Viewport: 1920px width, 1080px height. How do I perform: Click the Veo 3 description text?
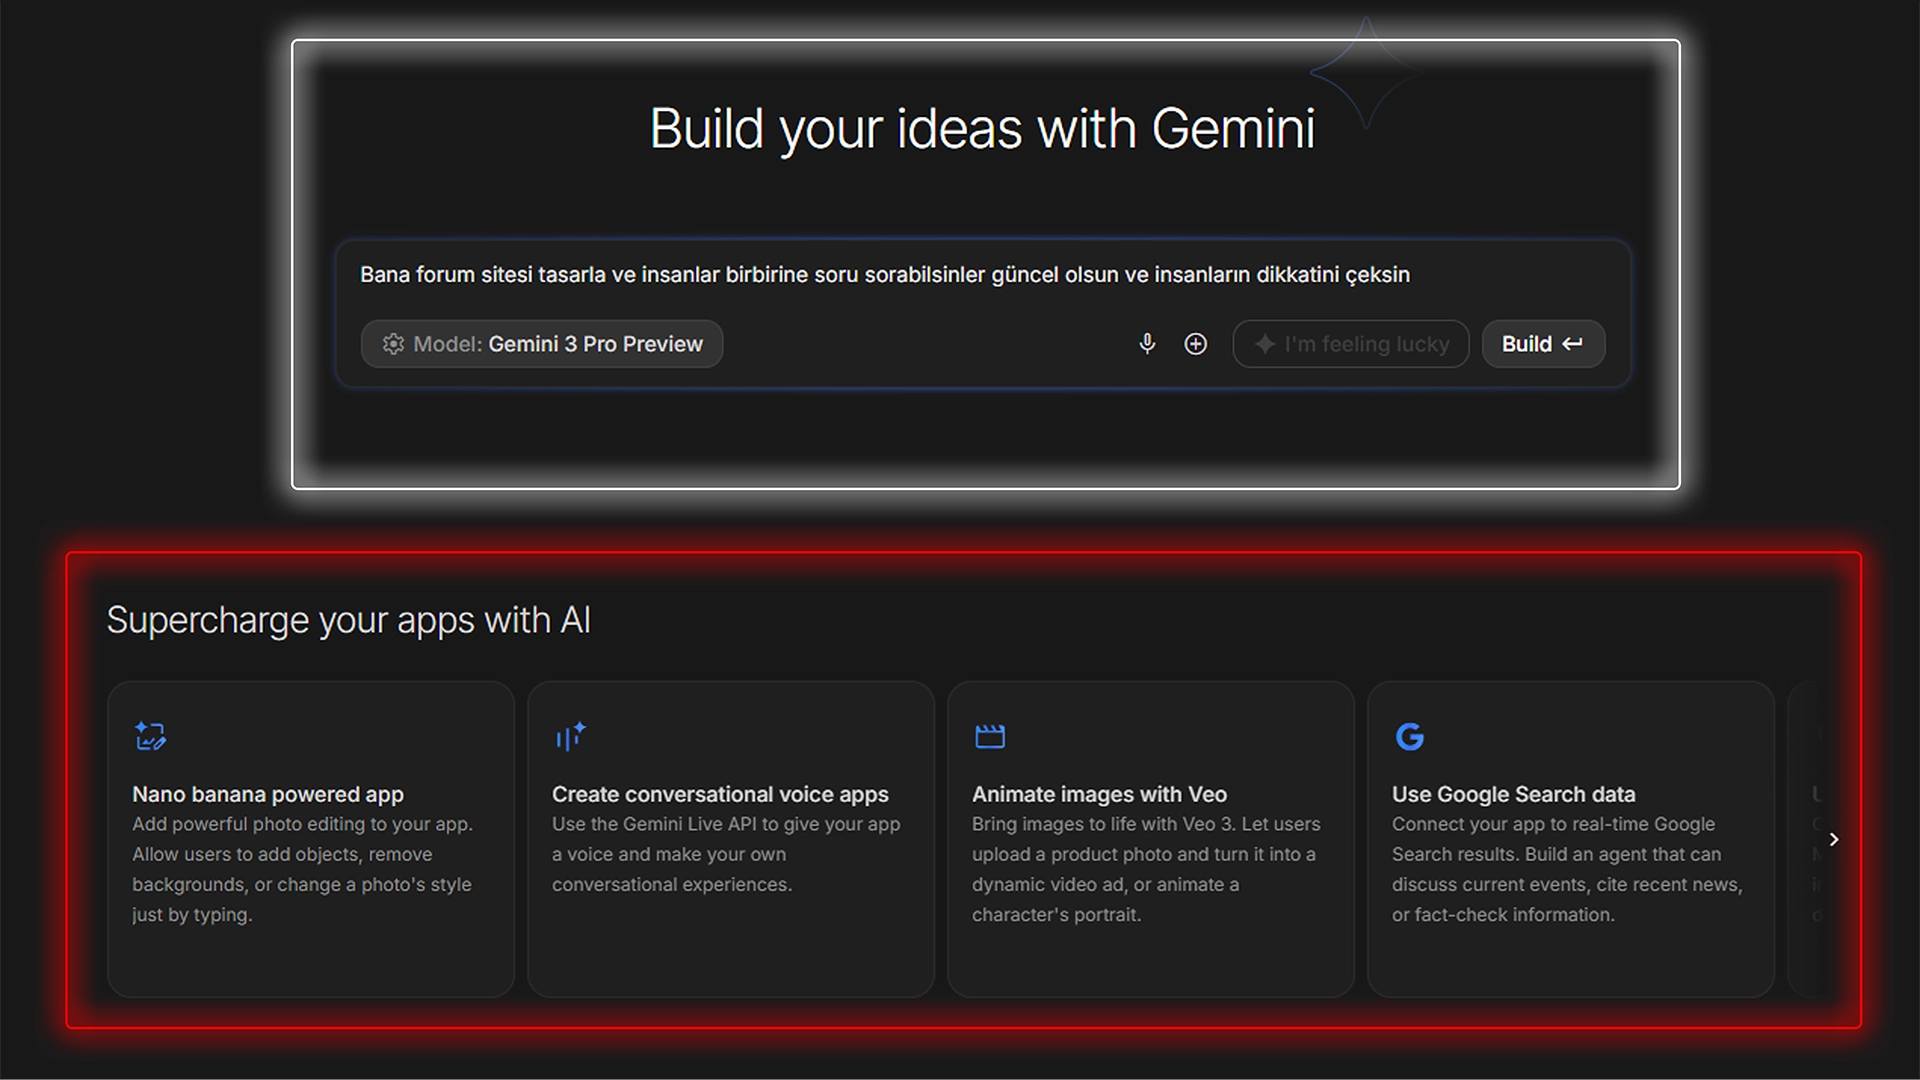tap(1146, 869)
